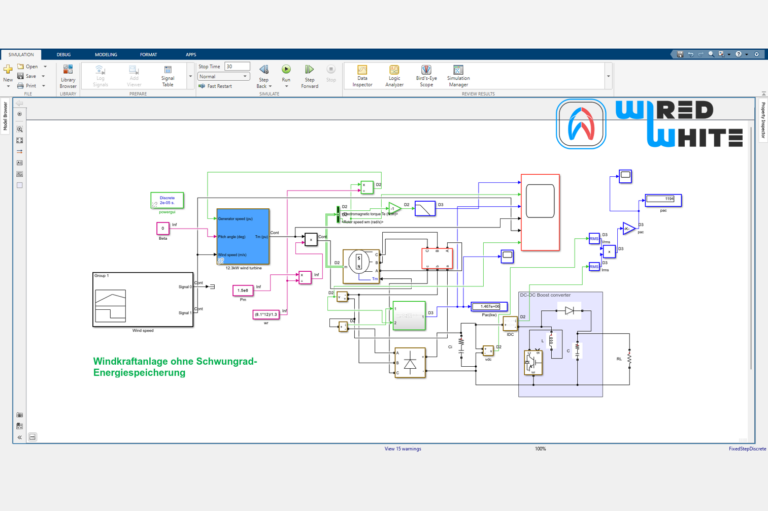Switch to the Format tab
Viewport: 768px width, 511px height.
tap(148, 54)
